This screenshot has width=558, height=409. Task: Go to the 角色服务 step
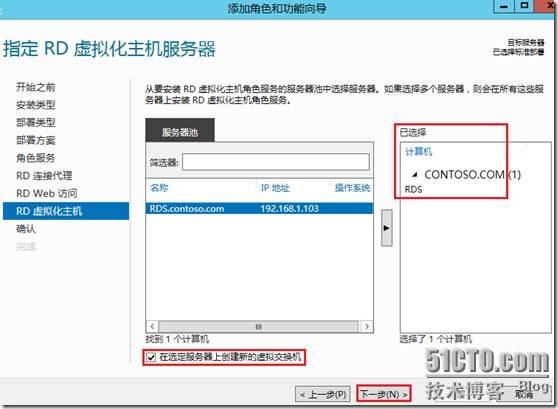click(36, 158)
